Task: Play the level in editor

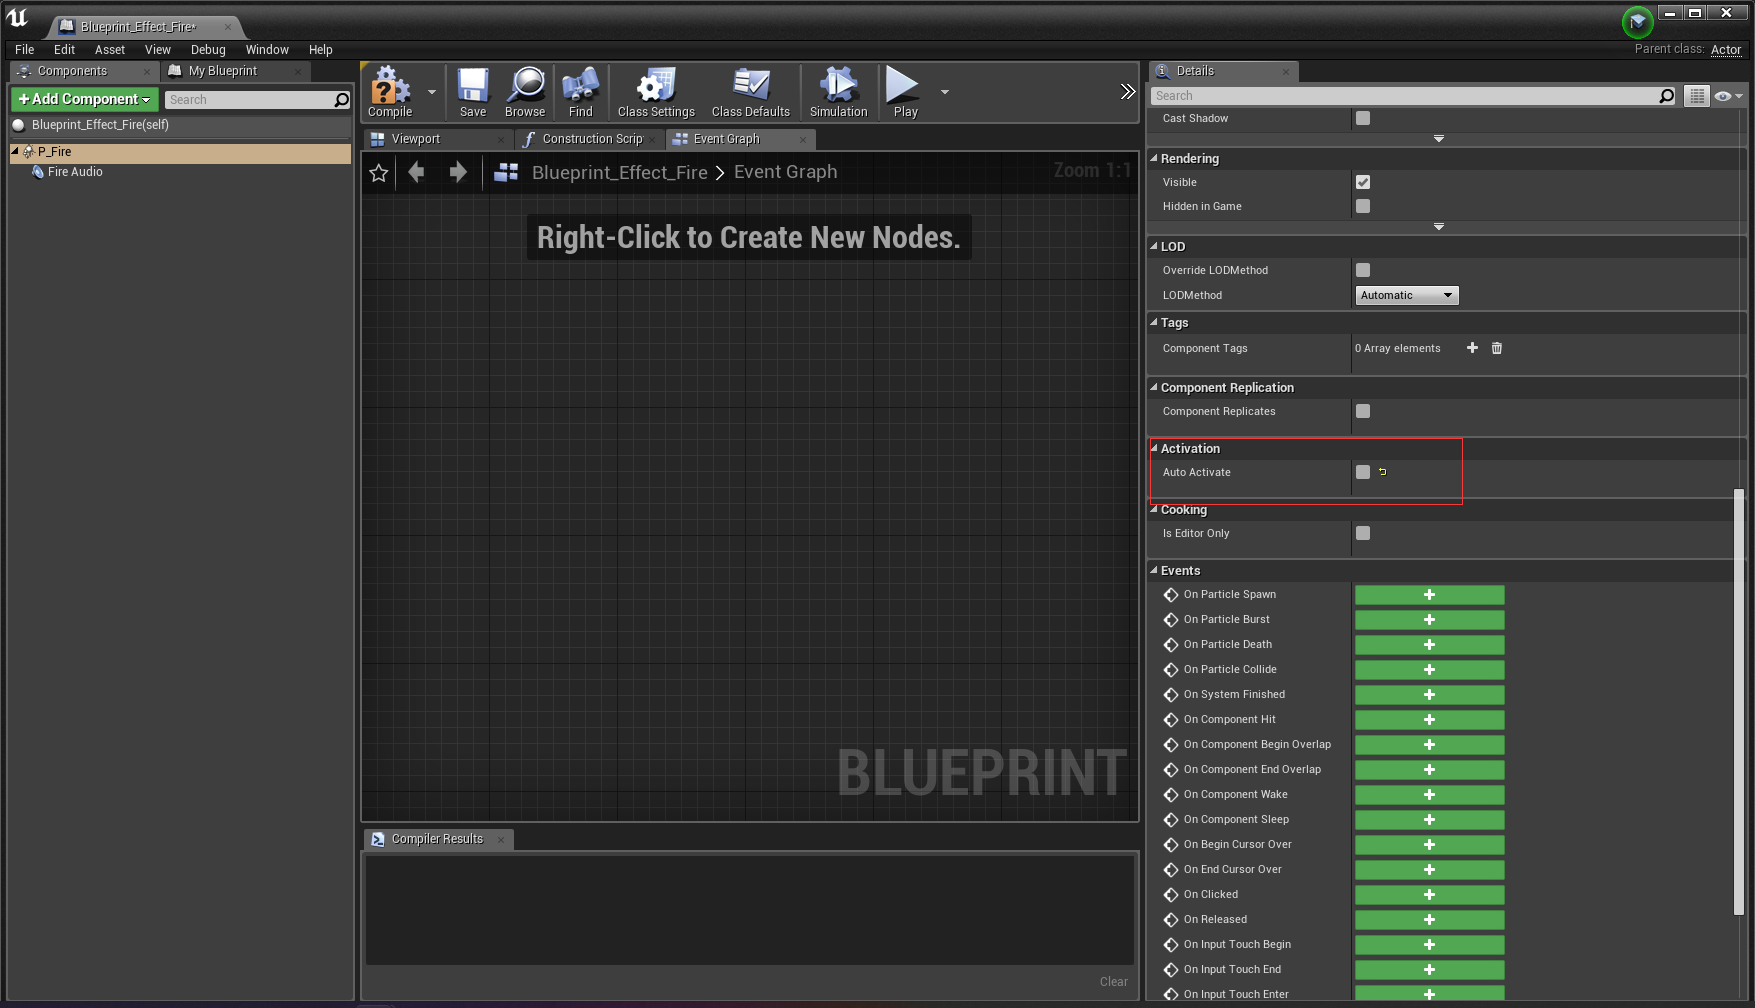Action: [x=905, y=93]
